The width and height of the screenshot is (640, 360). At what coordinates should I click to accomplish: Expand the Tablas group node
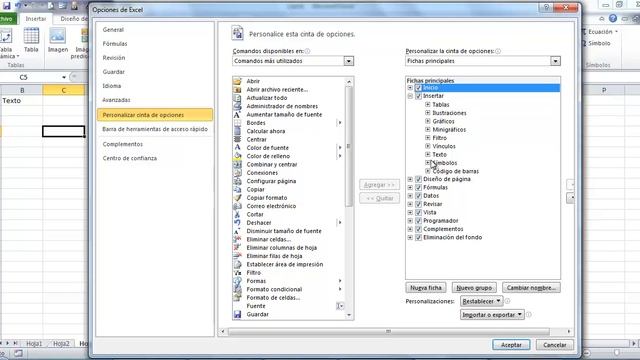[428, 104]
